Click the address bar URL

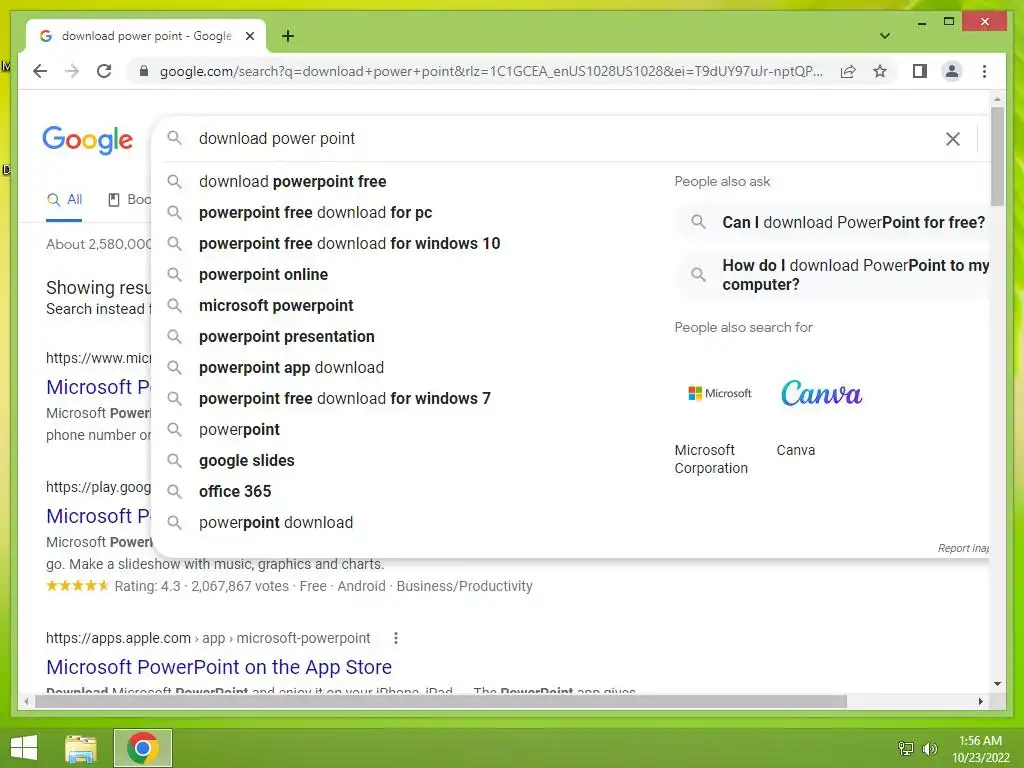pos(491,71)
